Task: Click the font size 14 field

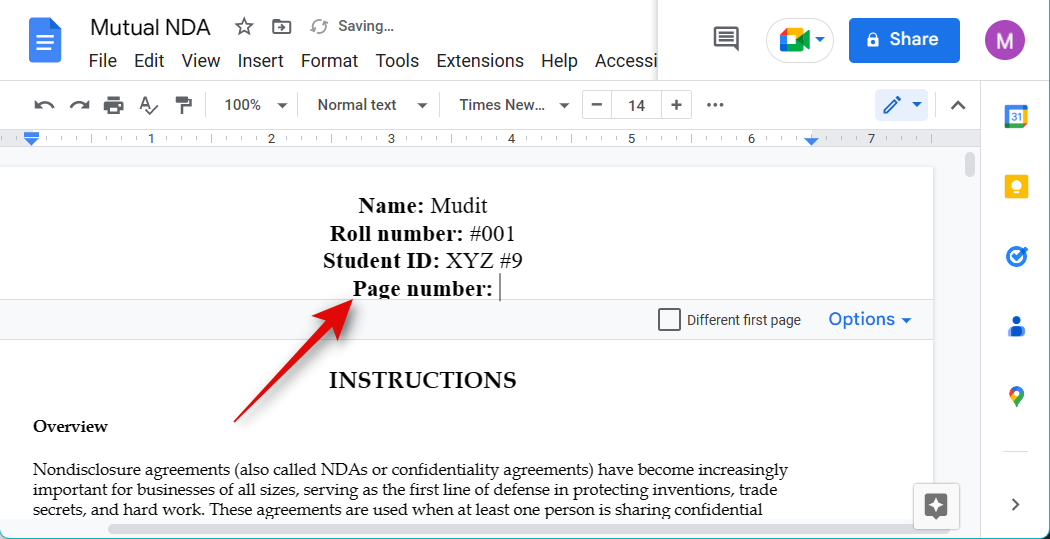Action: (x=636, y=105)
